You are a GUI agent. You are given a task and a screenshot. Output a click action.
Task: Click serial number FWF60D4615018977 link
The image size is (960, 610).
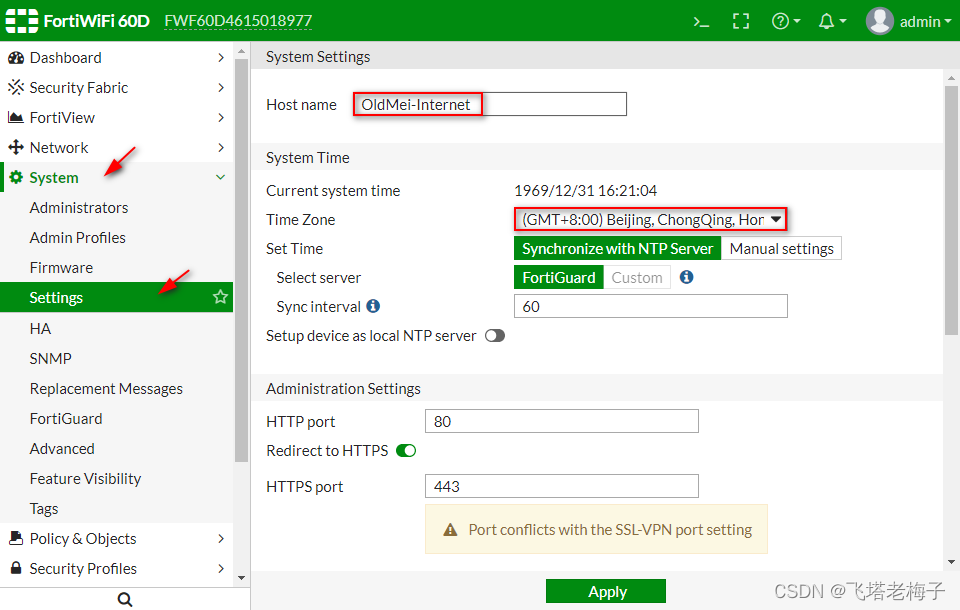[x=238, y=21]
